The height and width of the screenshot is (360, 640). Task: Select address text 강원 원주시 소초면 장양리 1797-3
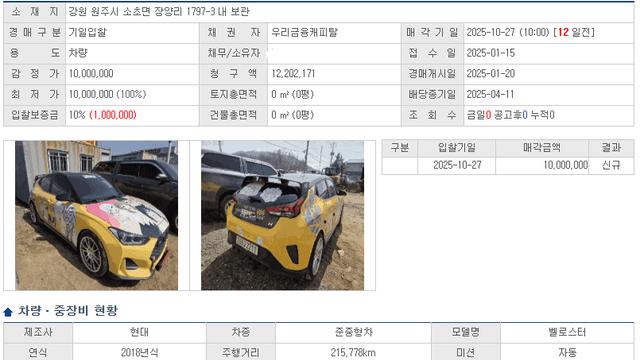(x=142, y=11)
